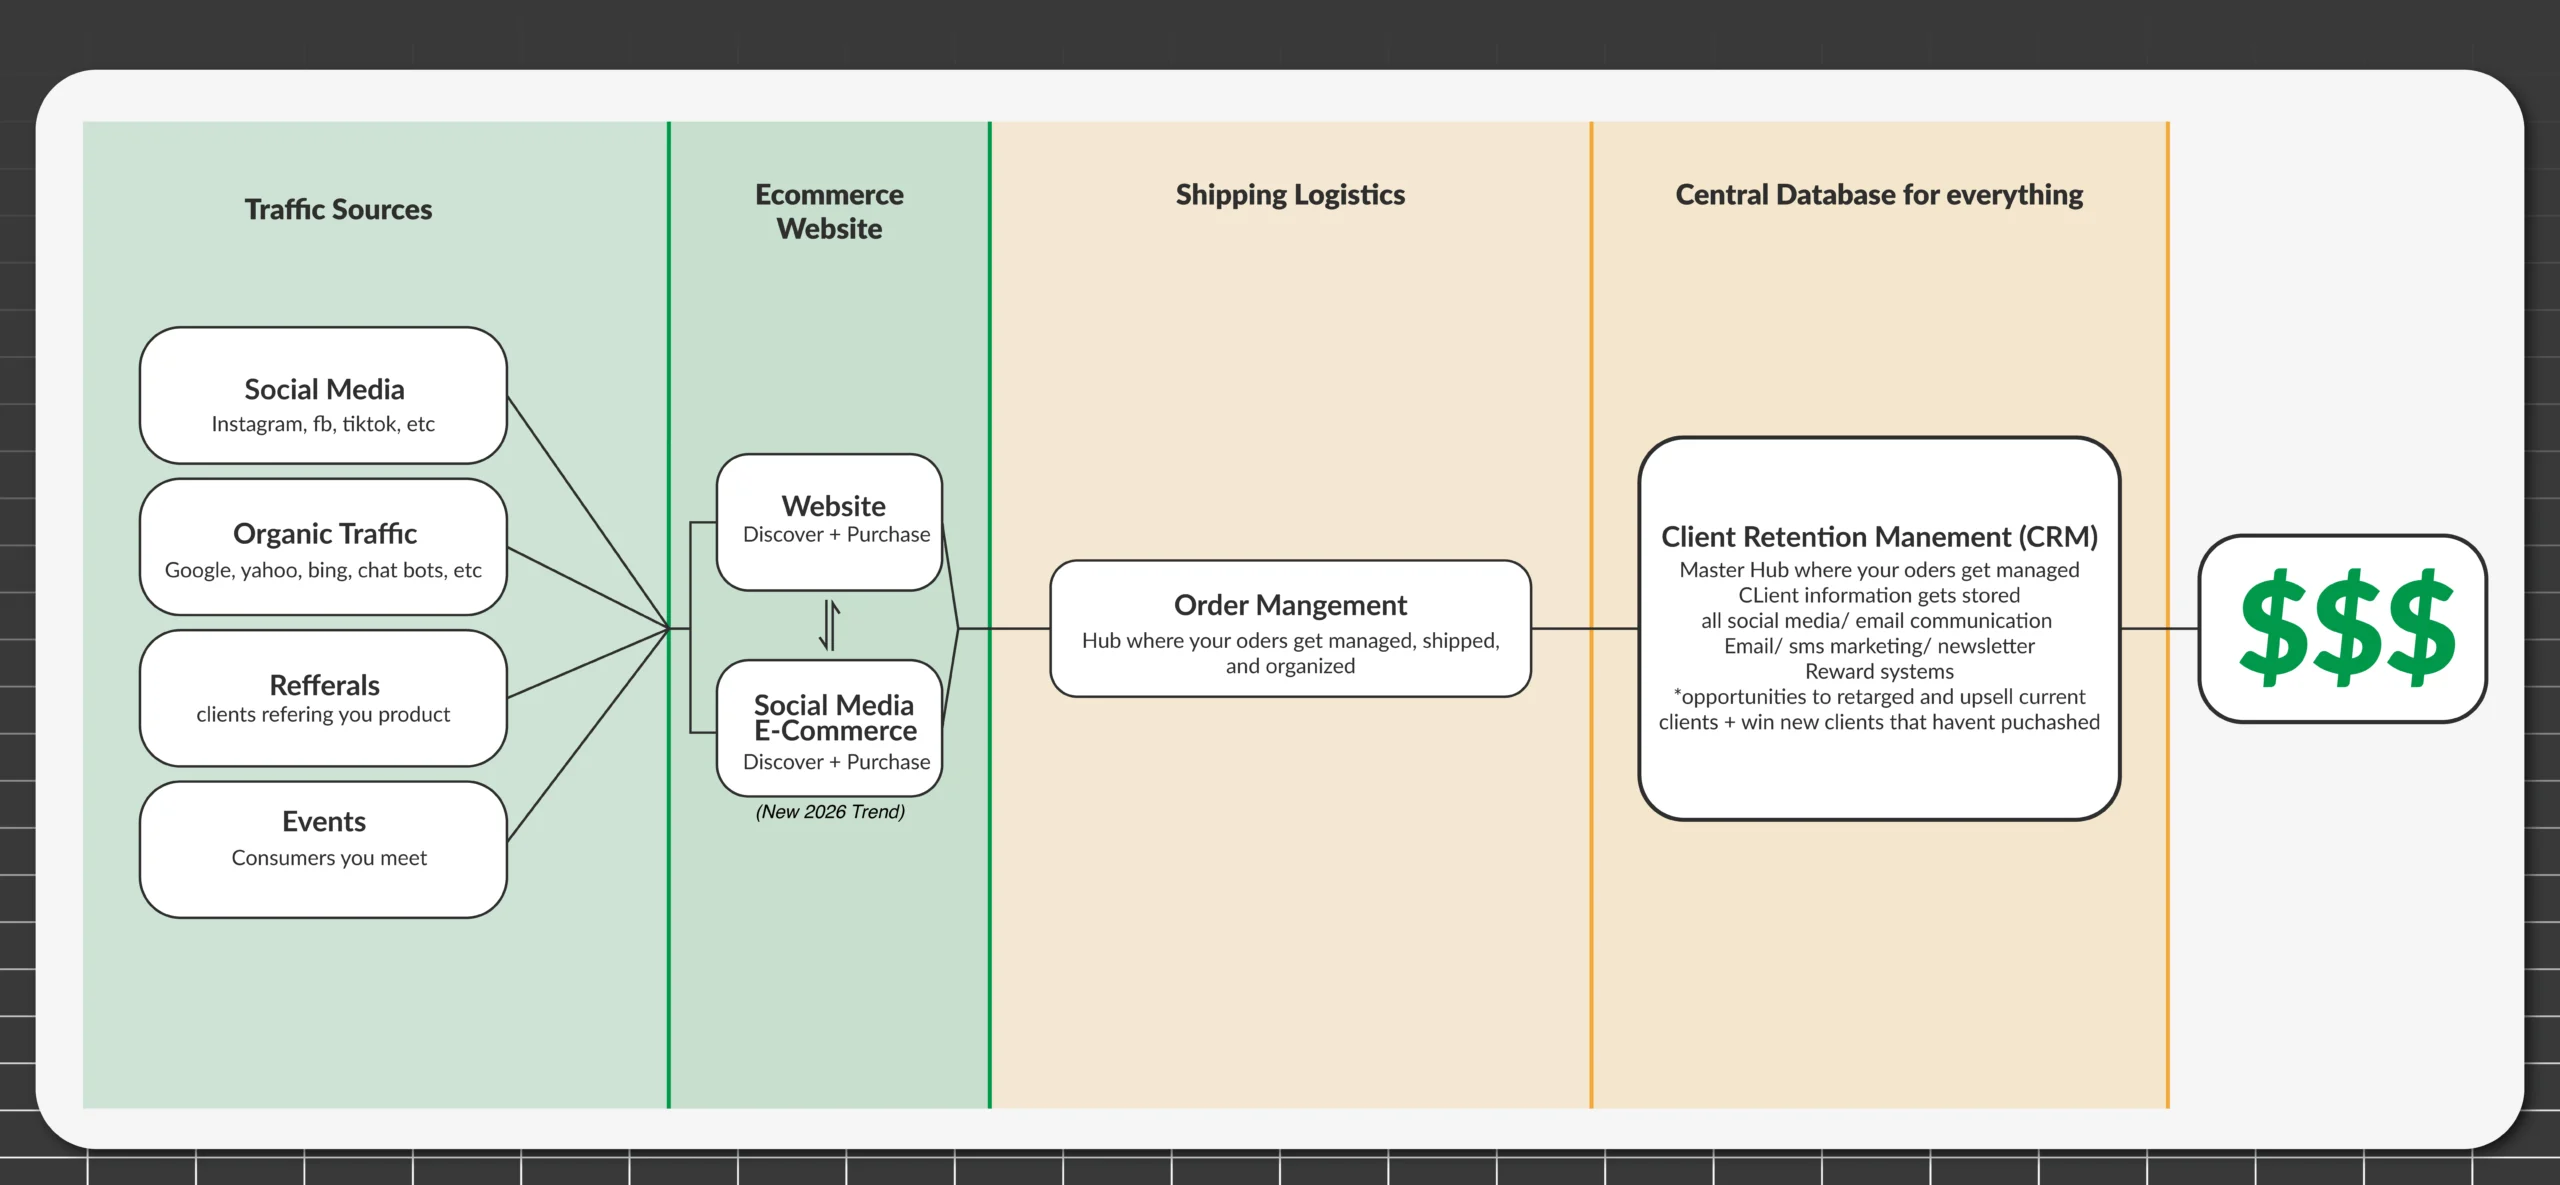Click the connector joining CRM to the $$$ symbol
2560x1185 pixels.
(x=2170, y=630)
